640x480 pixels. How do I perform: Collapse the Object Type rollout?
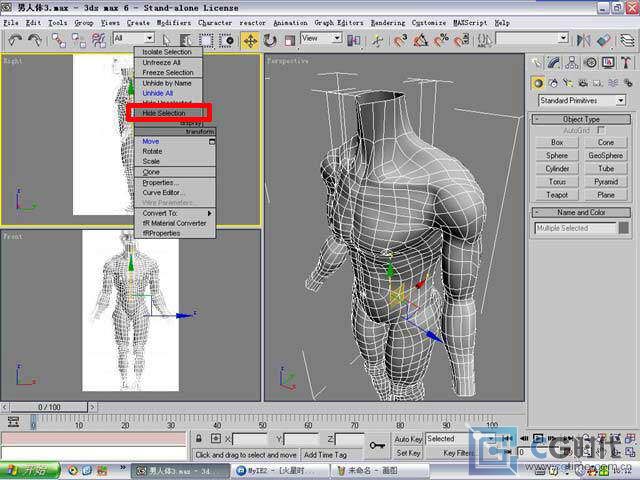581,119
